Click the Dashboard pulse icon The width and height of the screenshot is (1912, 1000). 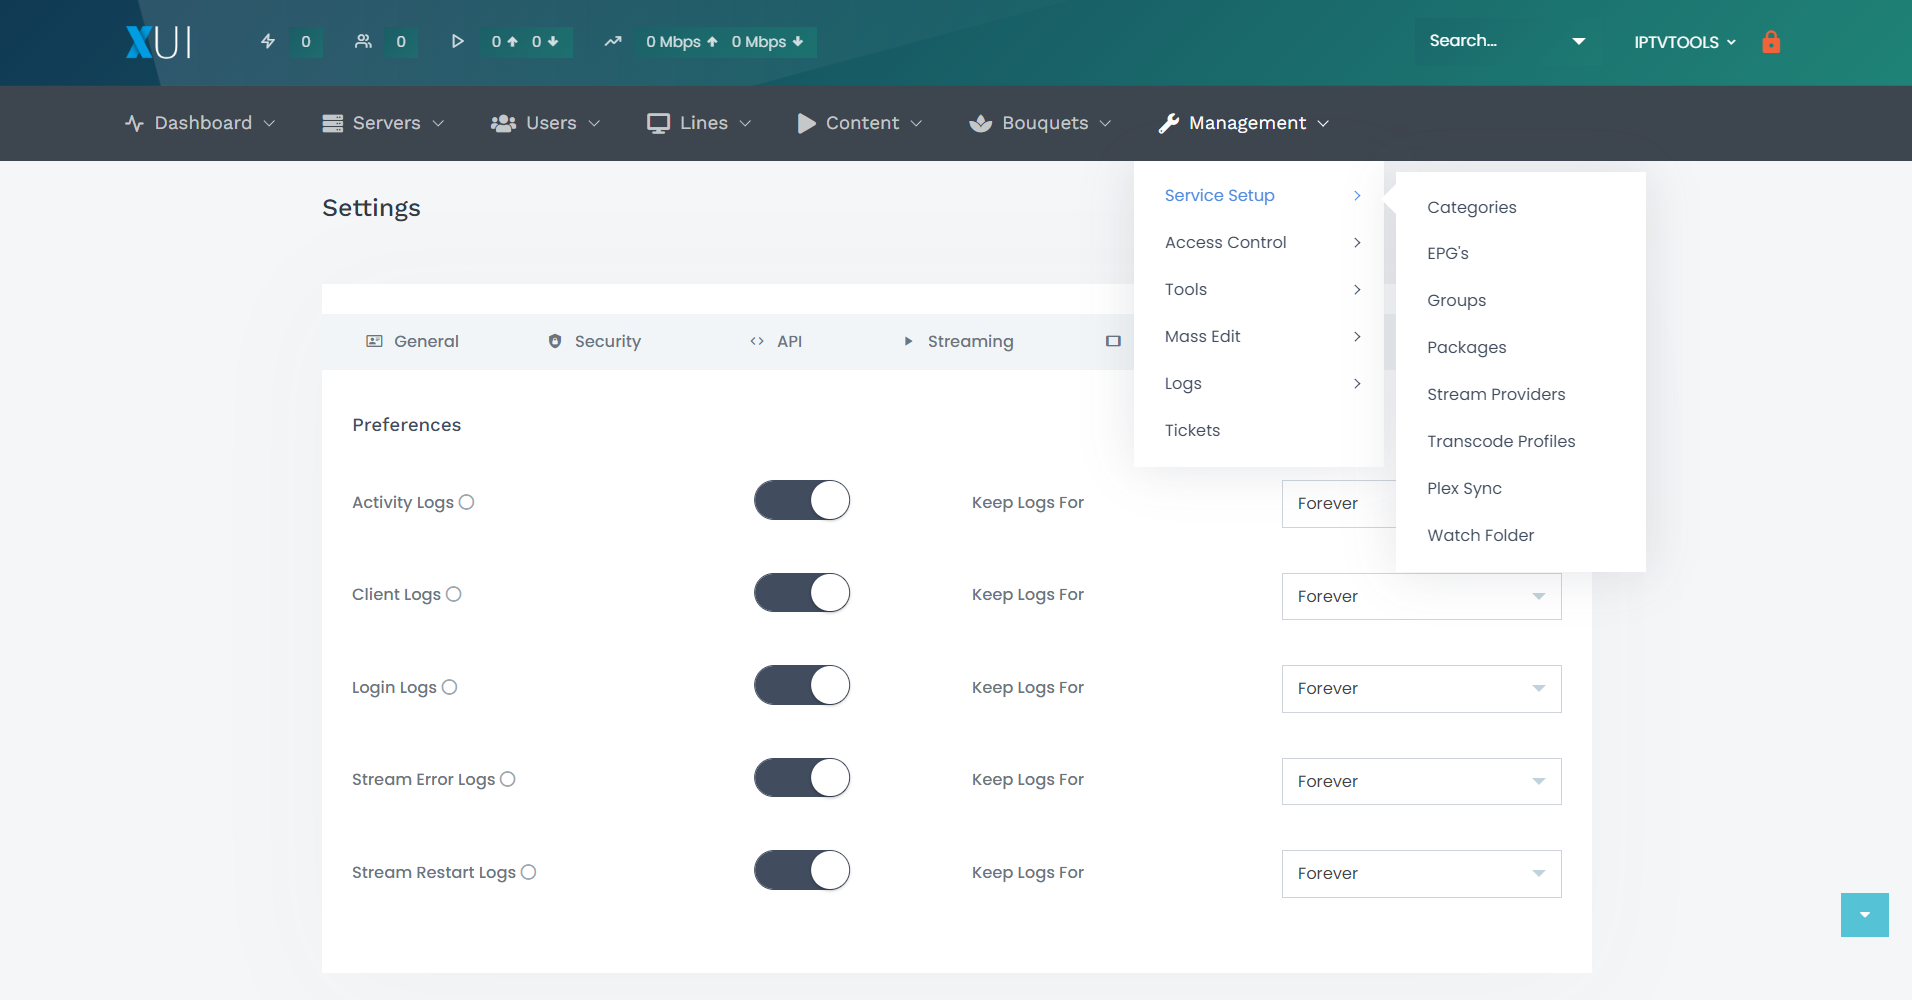(x=134, y=123)
